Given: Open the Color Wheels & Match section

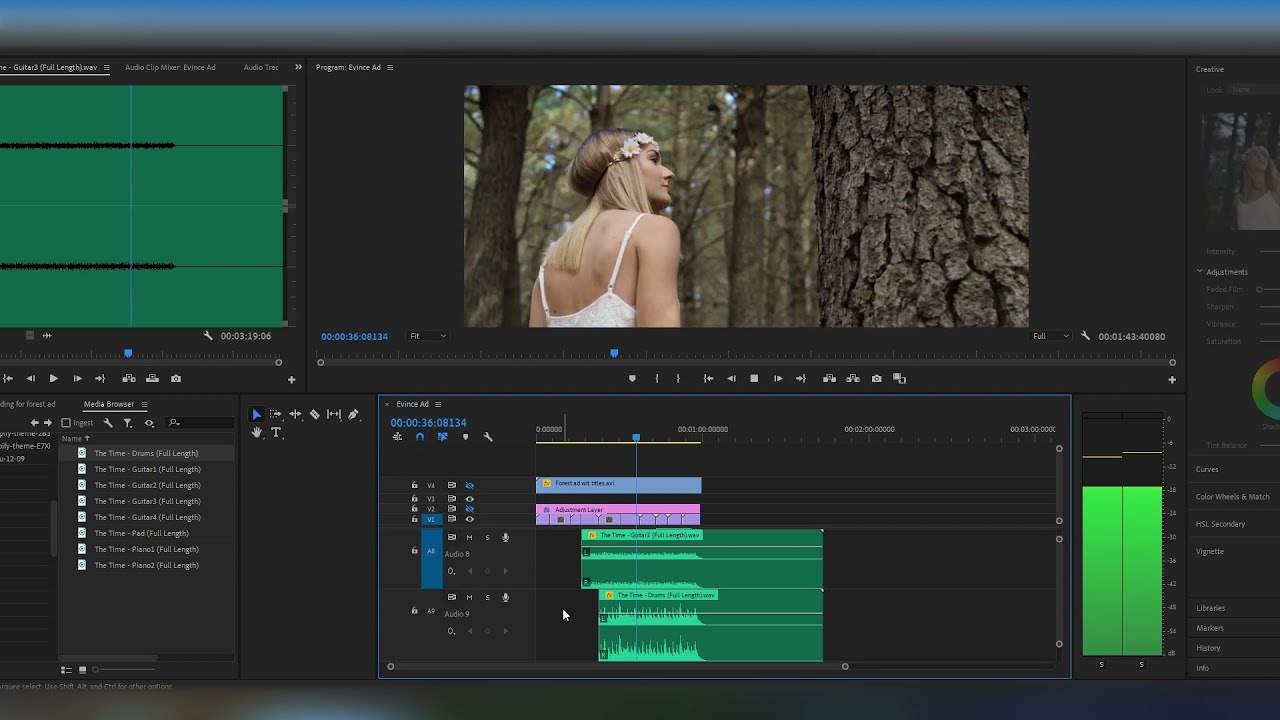Looking at the screenshot, I should (1232, 497).
